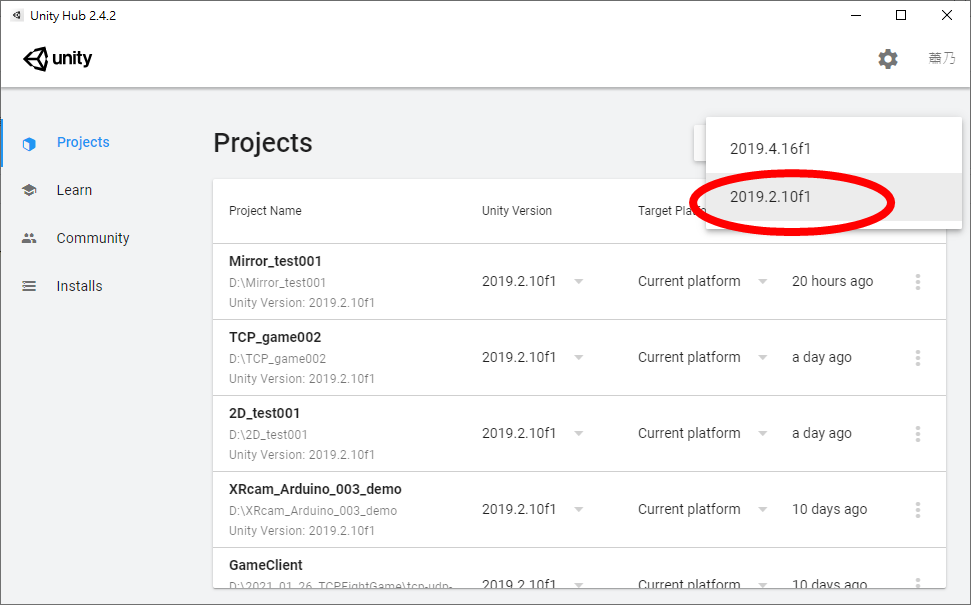Image resolution: width=971 pixels, height=605 pixels.
Task: Go to the Installs tab
Action: click(79, 286)
